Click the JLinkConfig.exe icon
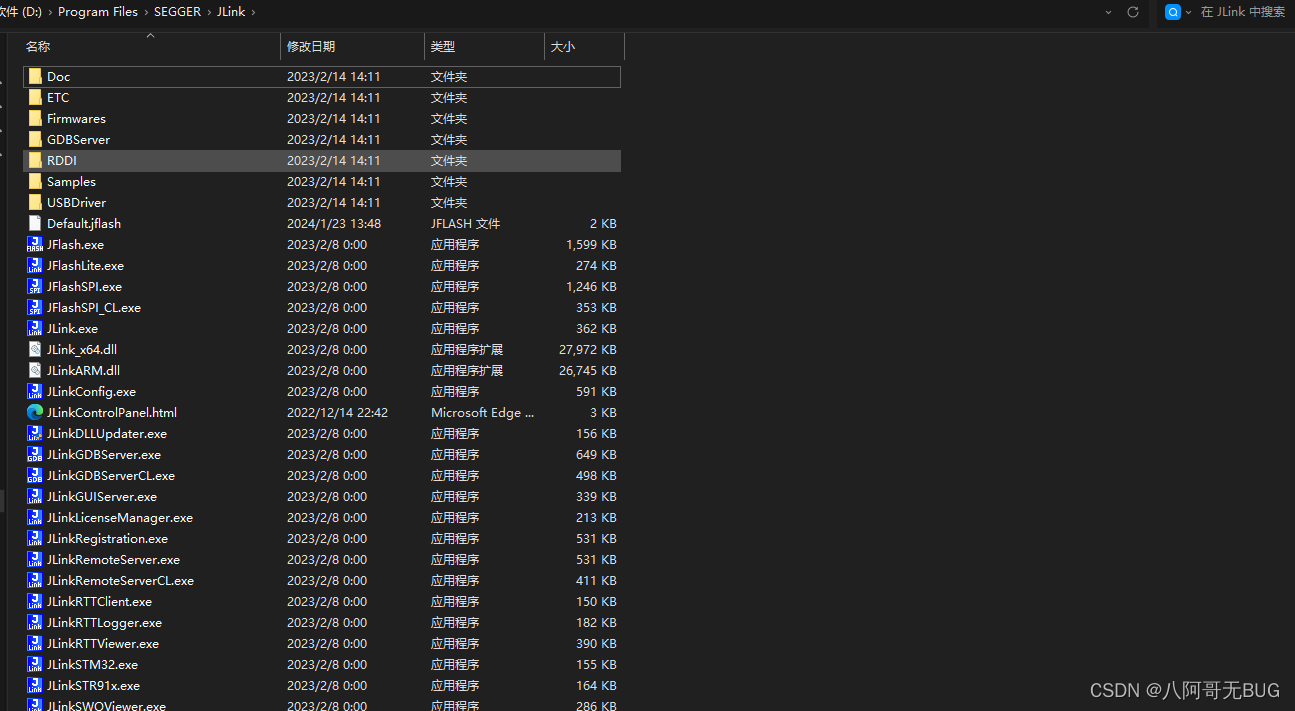Image resolution: width=1295 pixels, height=711 pixels. coord(35,391)
